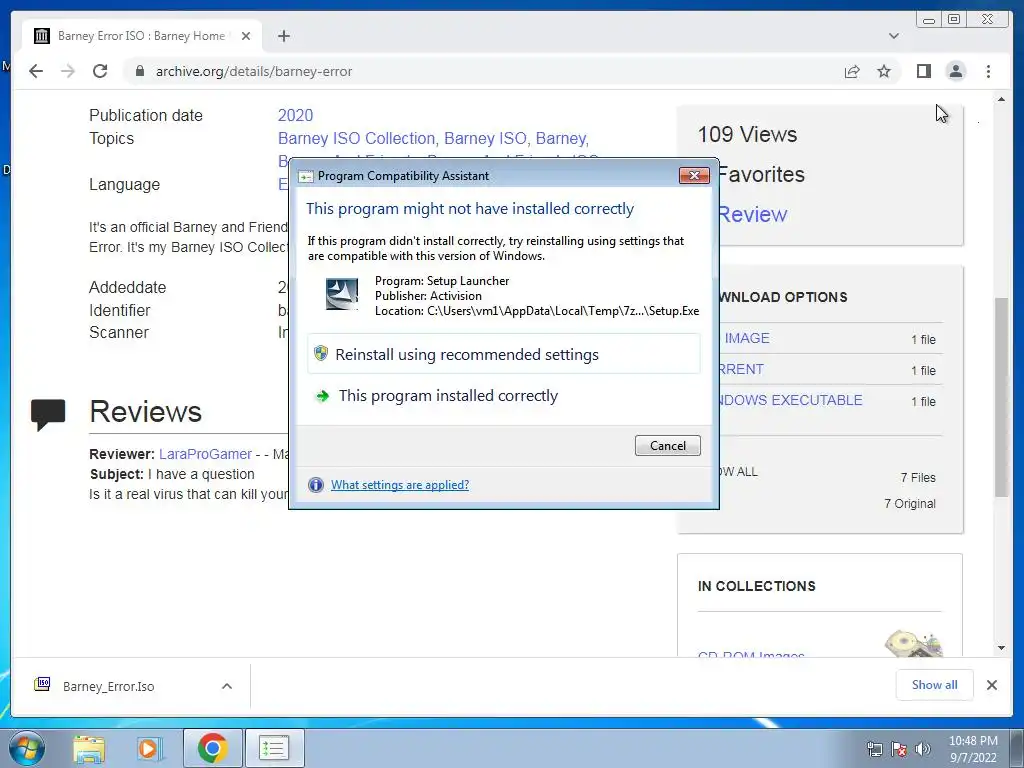Bookmark this page with the star icon

click(x=884, y=71)
